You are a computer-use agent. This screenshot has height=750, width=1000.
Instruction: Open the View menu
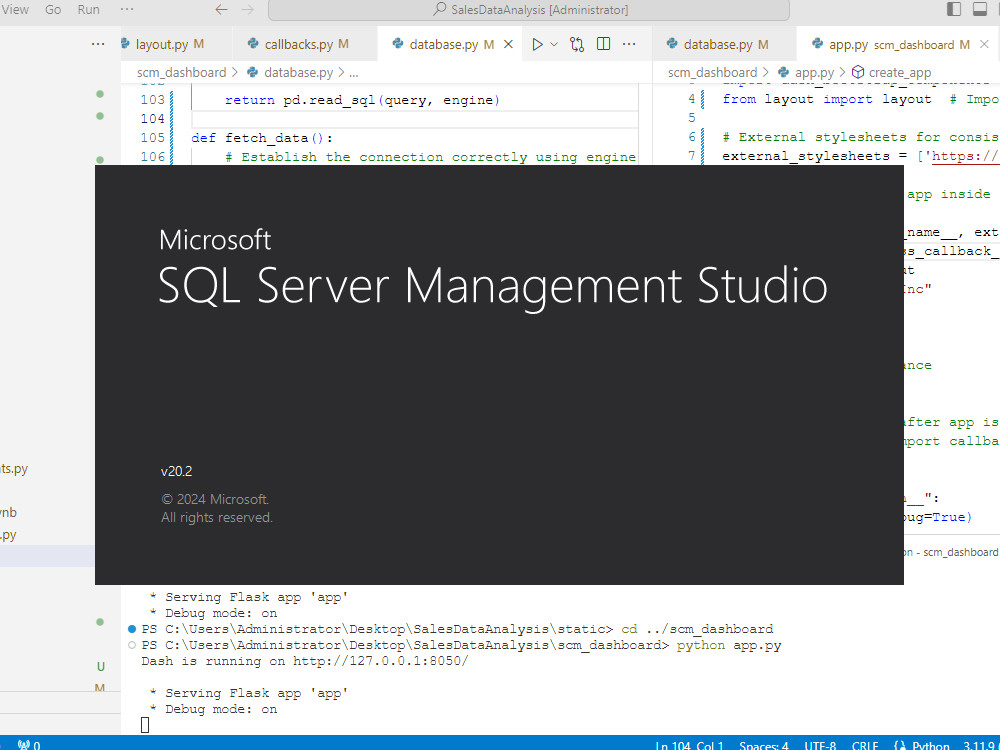15,10
